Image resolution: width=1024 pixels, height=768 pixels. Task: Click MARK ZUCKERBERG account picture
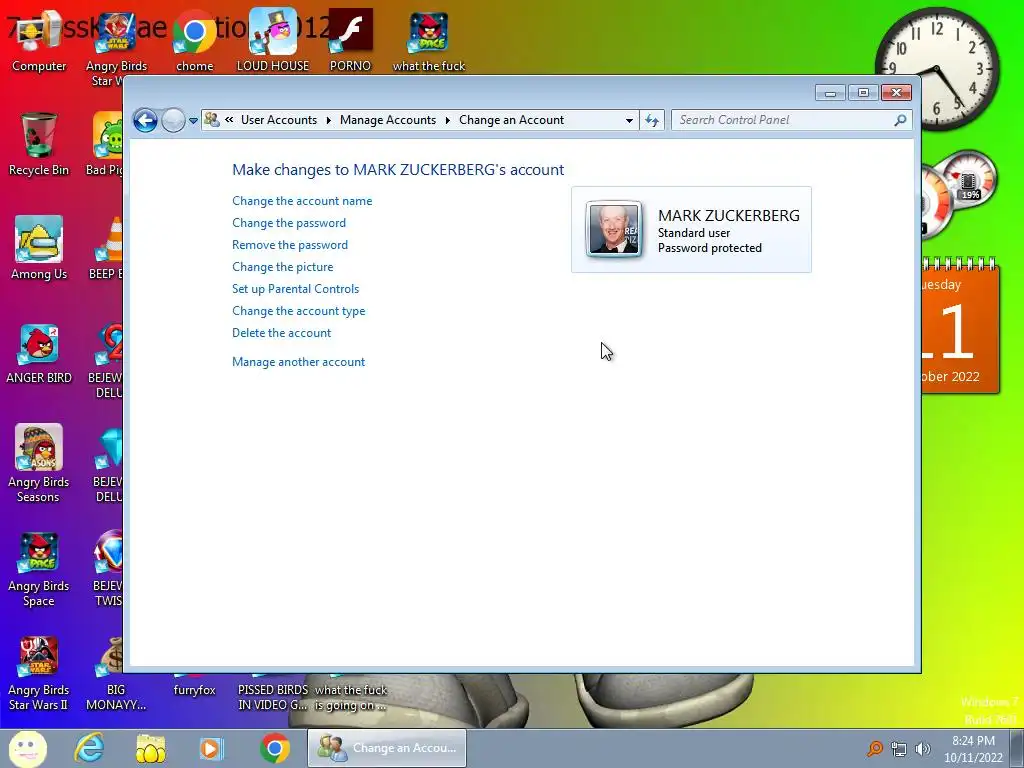pos(614,229)
